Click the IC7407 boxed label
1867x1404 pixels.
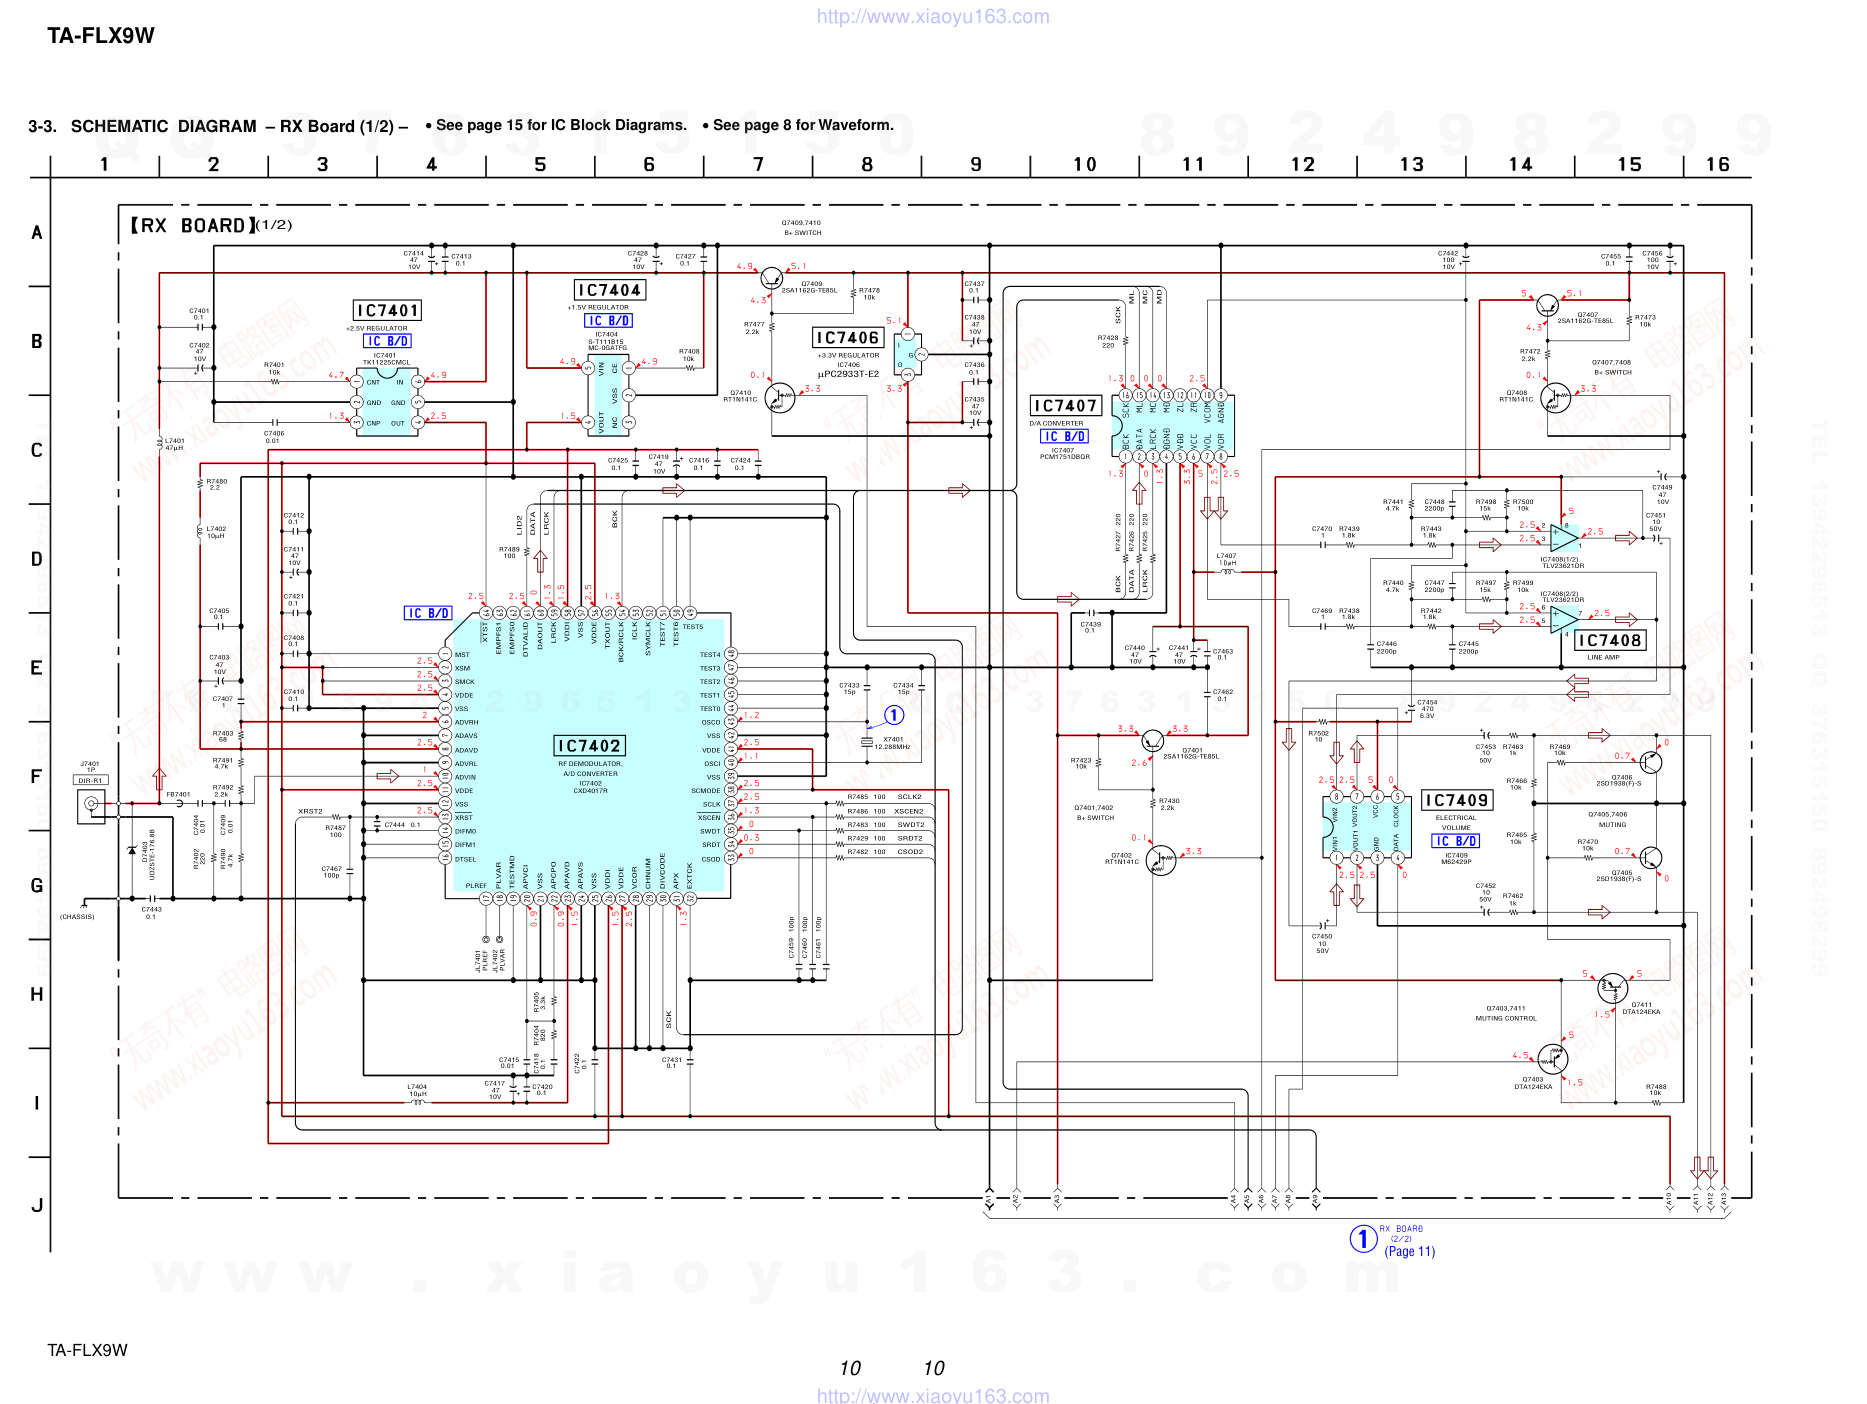coord(1065,406)
